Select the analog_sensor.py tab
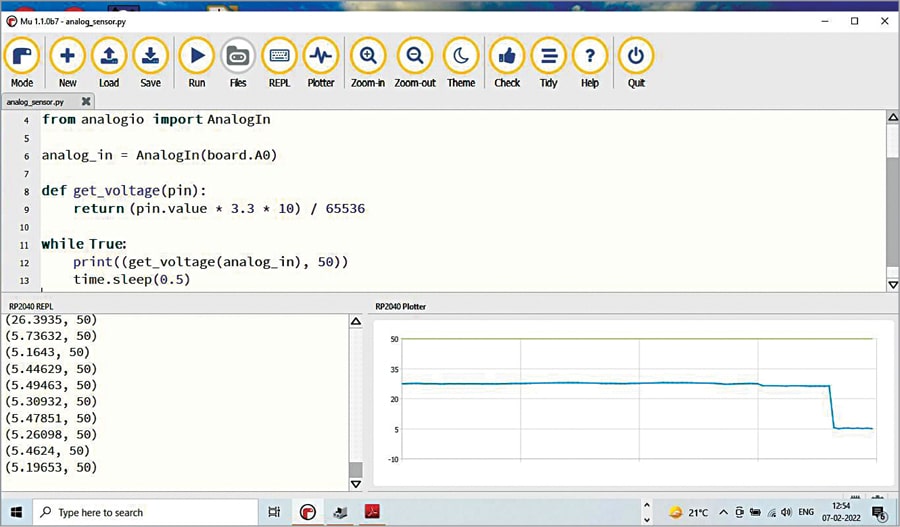Screen dimensions: 900x527 36,101
